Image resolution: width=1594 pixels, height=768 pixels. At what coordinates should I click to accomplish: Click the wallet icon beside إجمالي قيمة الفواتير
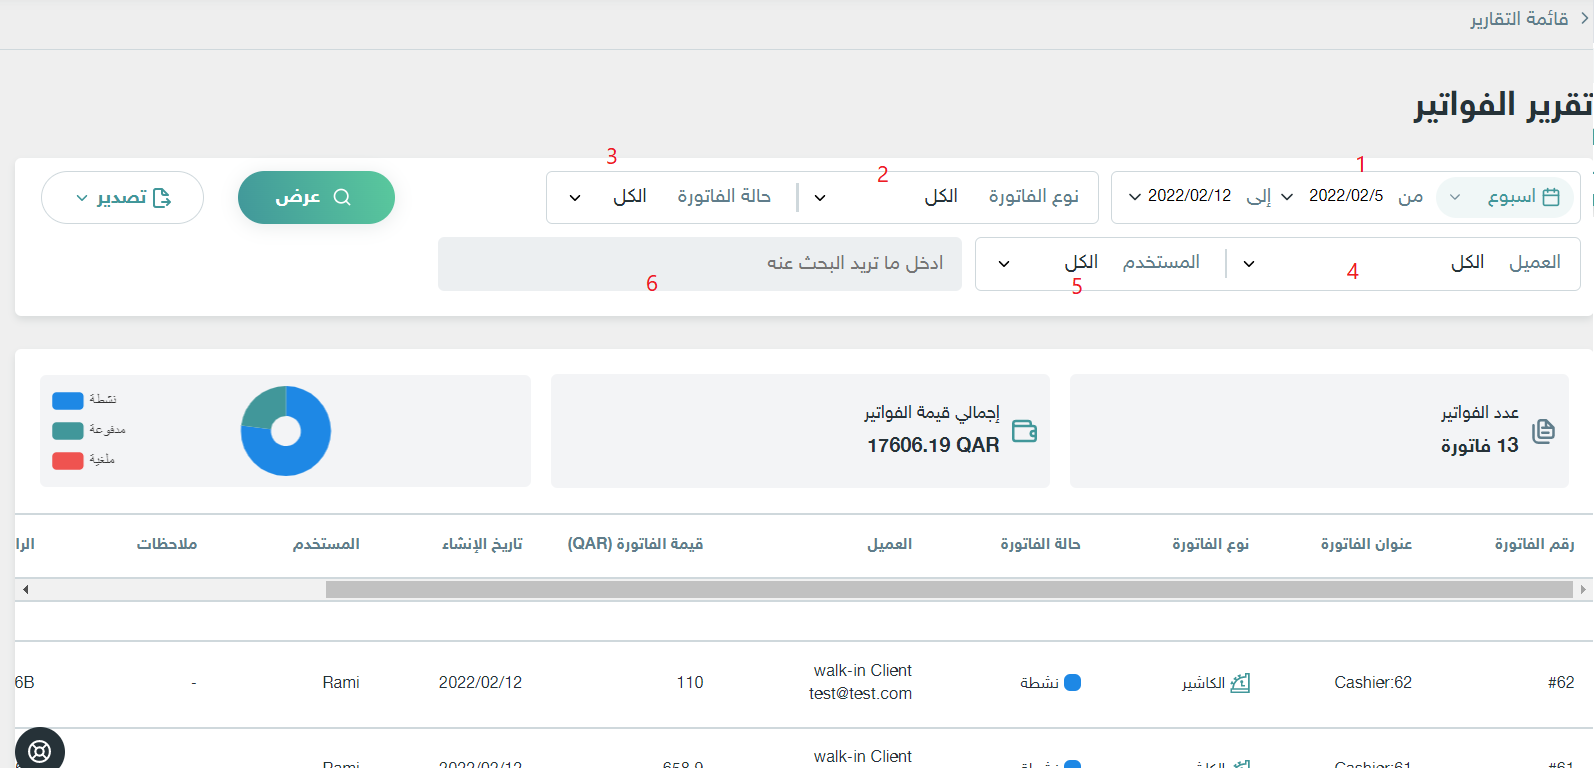(x=1025, y=431)
